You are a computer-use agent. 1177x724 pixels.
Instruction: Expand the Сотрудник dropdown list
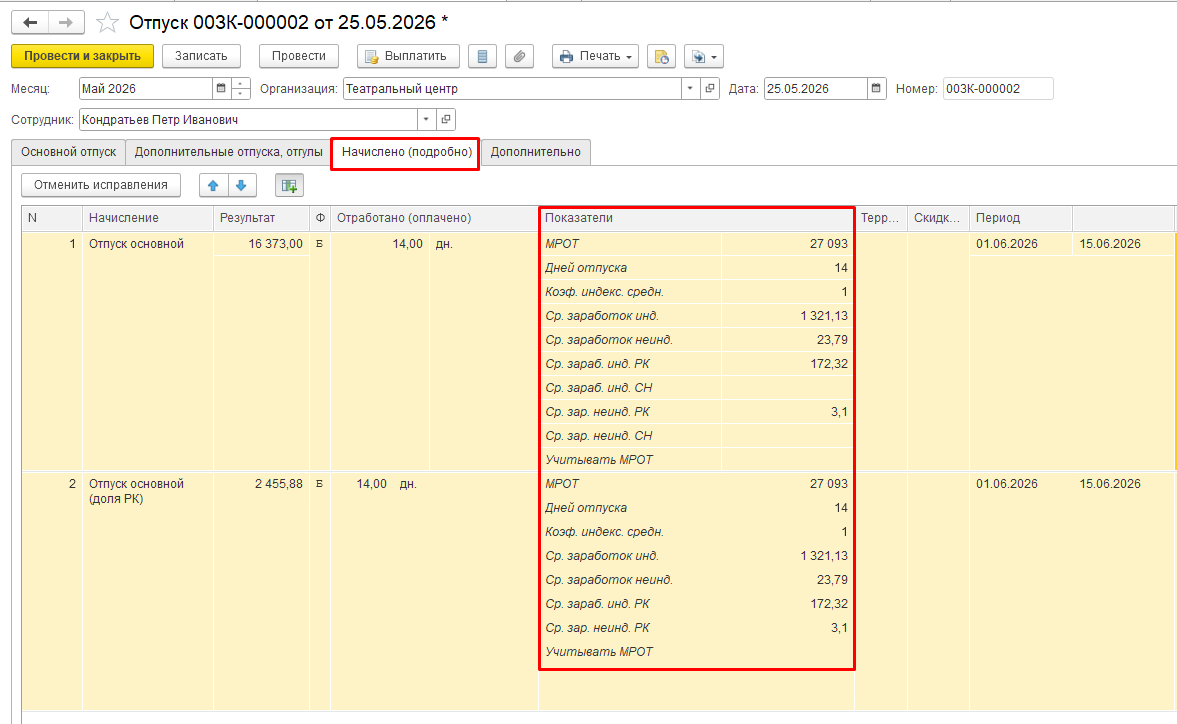click(x=426, y=119)
